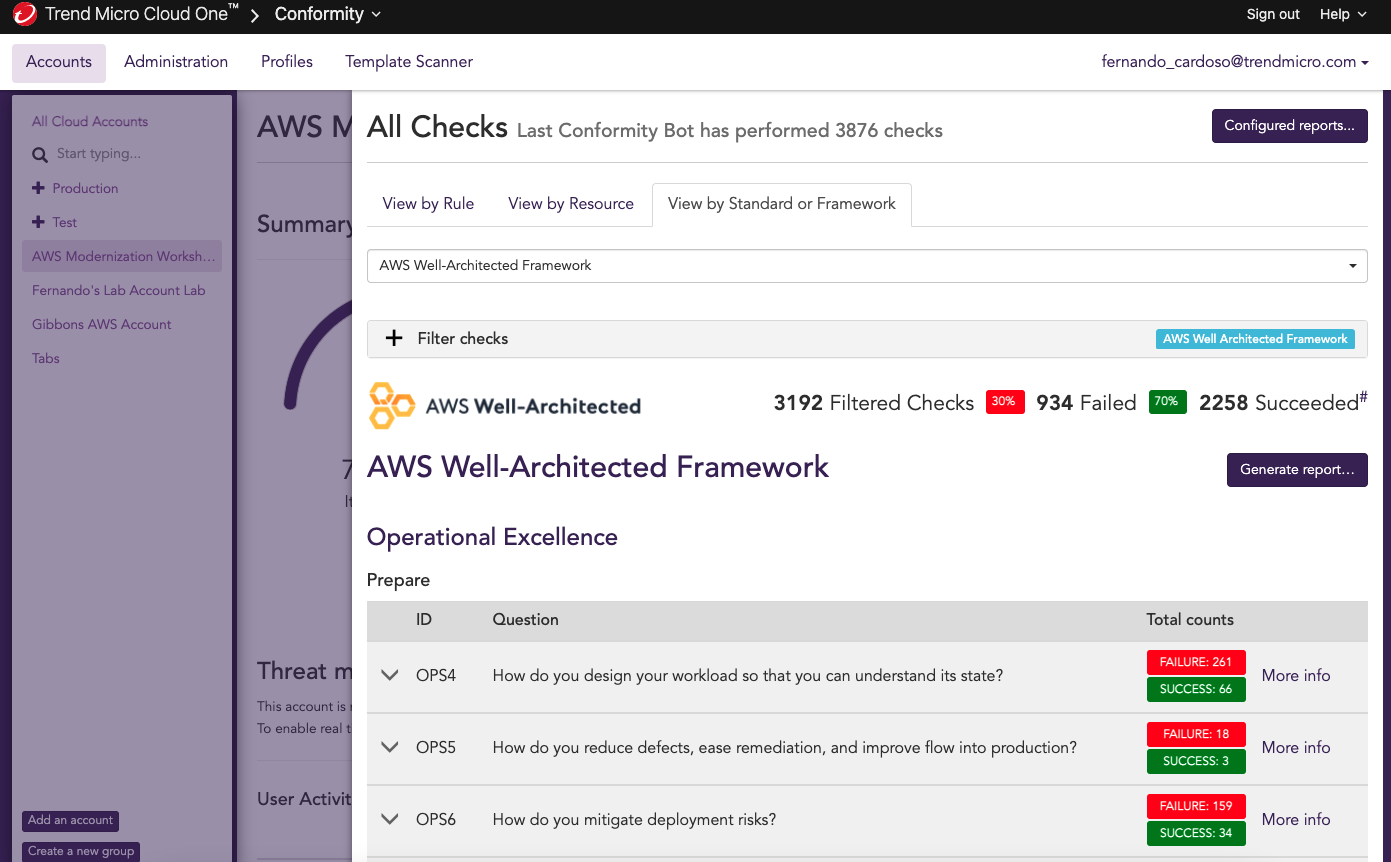Click the OPS6 question about deployment risks
This screenshot has width=1391, height=862.
click(x=635, y=819)
